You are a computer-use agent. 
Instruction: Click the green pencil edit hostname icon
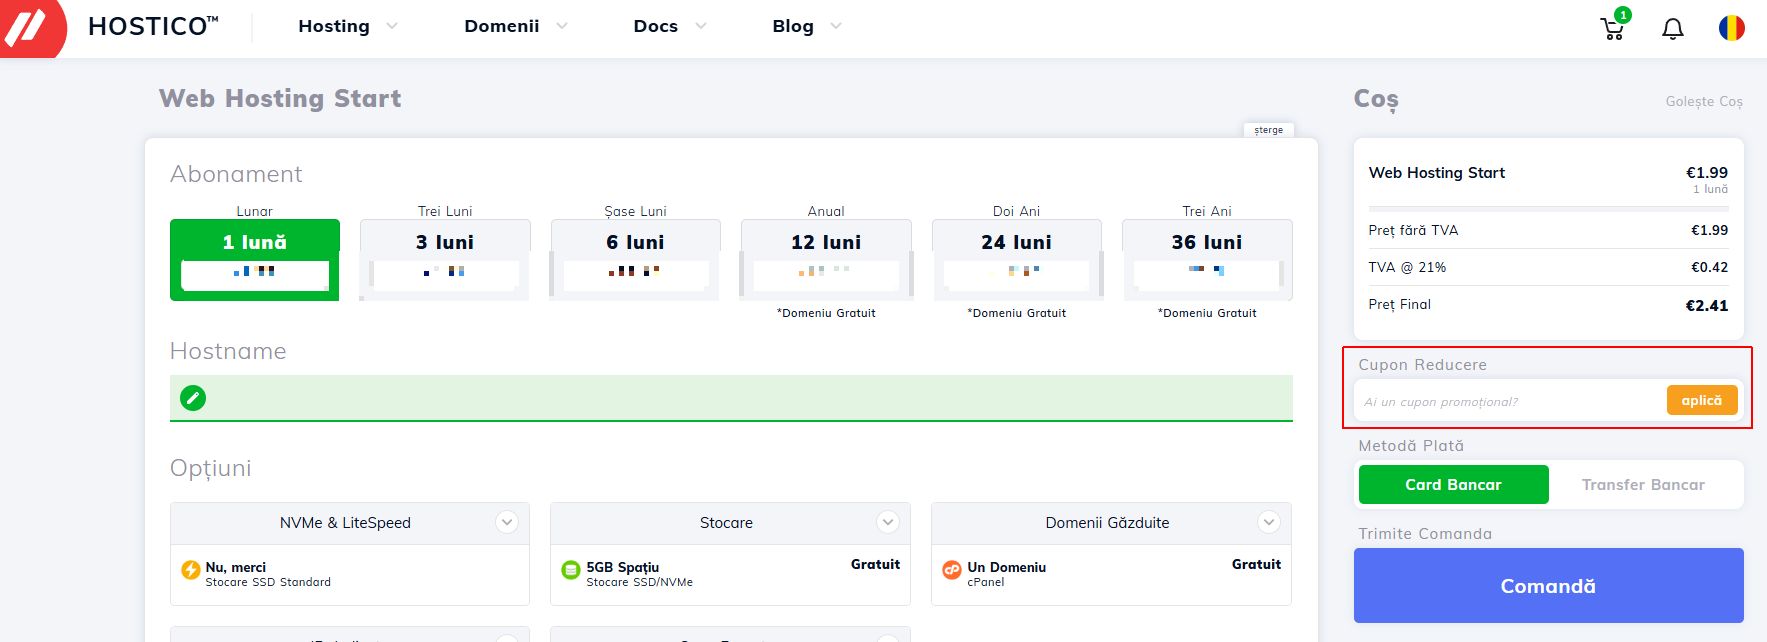click(x=193, y=398)
